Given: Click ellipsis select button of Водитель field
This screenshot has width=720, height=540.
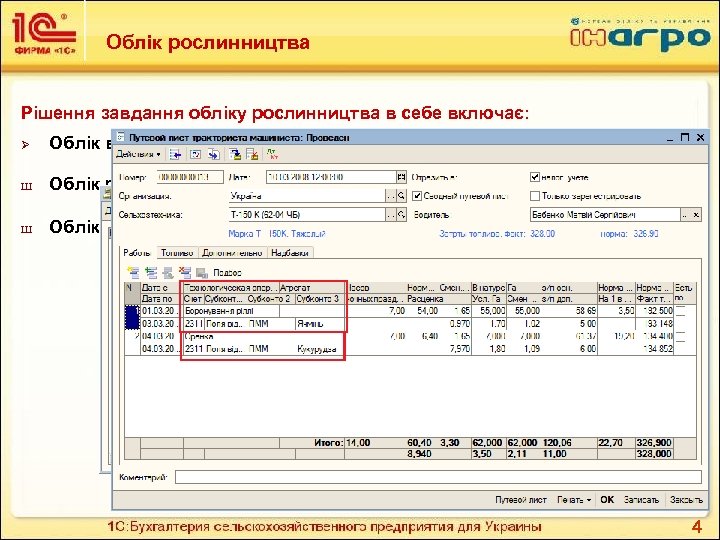Looking at the screenshot, I should [686, 214].
